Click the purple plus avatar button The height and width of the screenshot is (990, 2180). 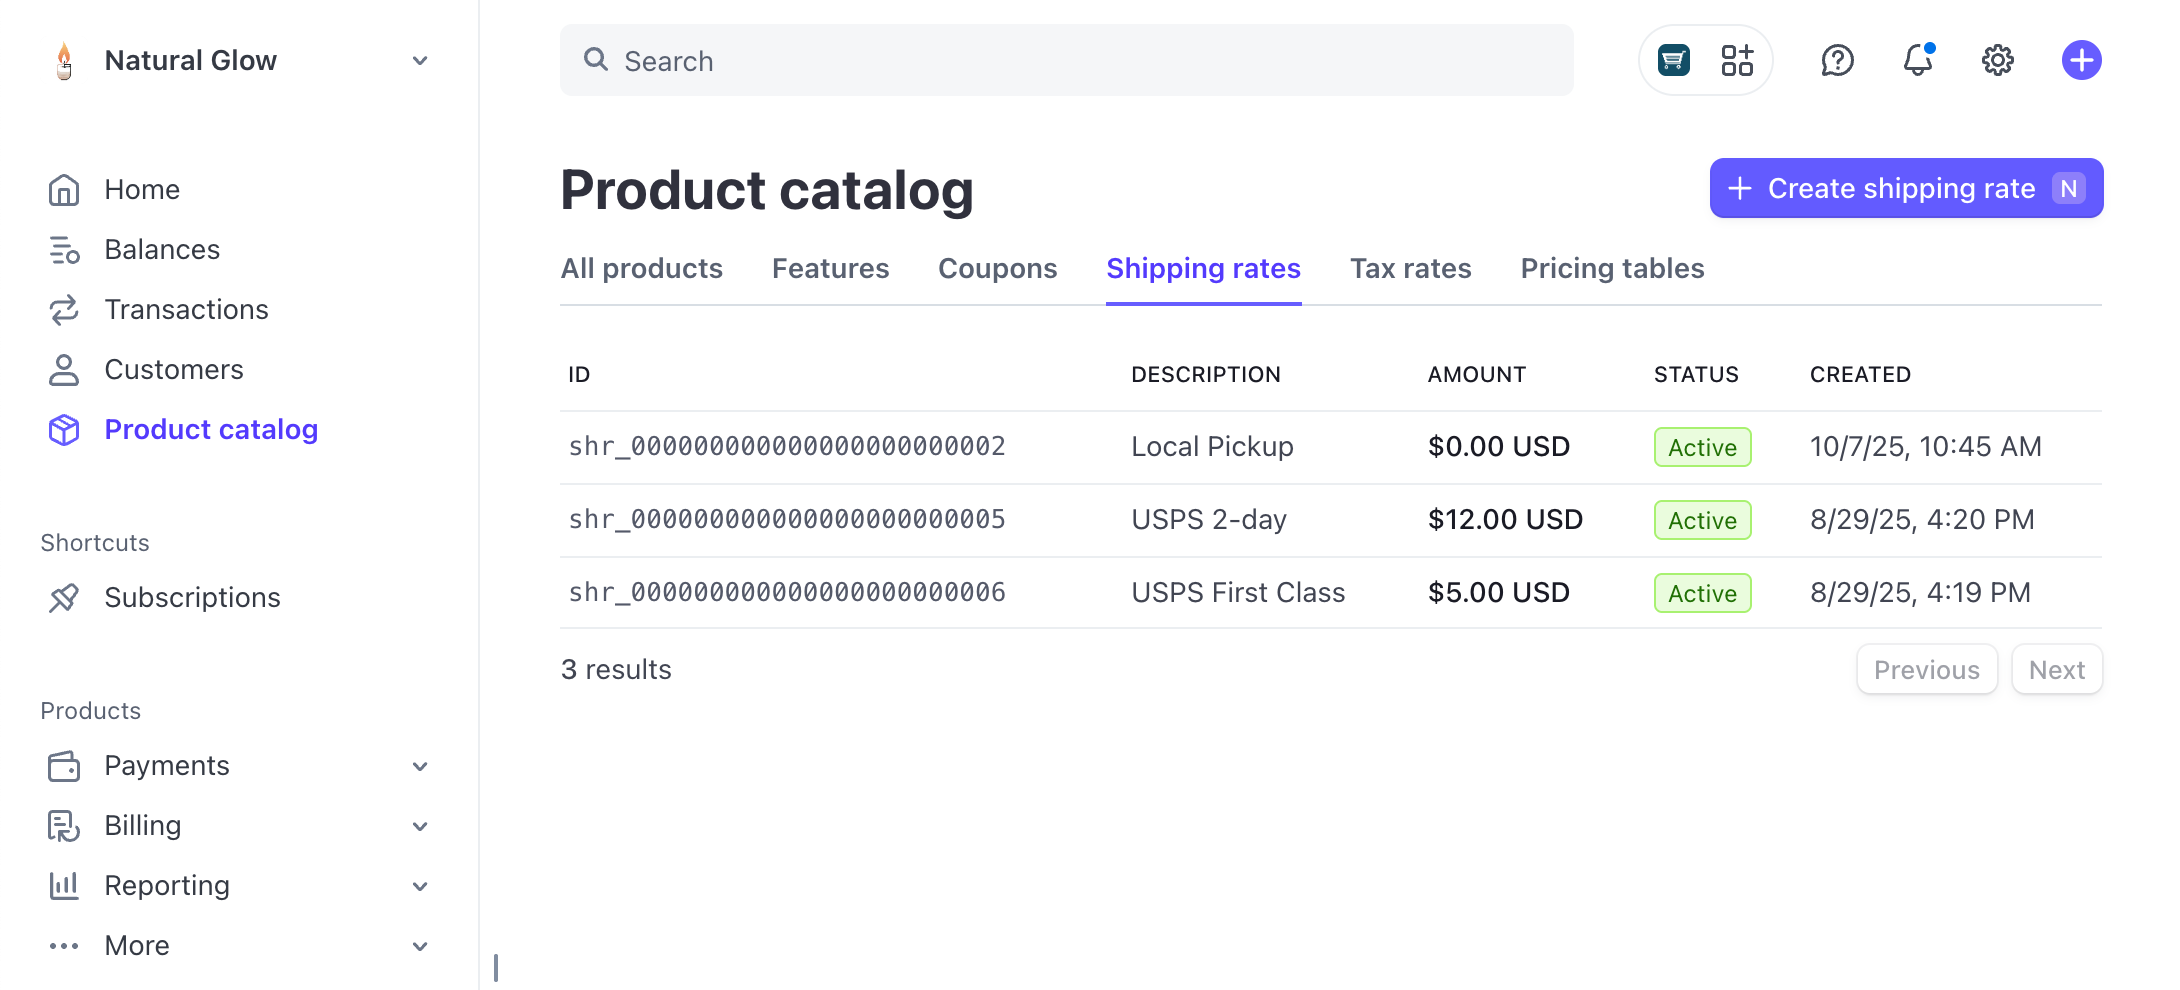pyautogui.click(x=2081, y=60)
